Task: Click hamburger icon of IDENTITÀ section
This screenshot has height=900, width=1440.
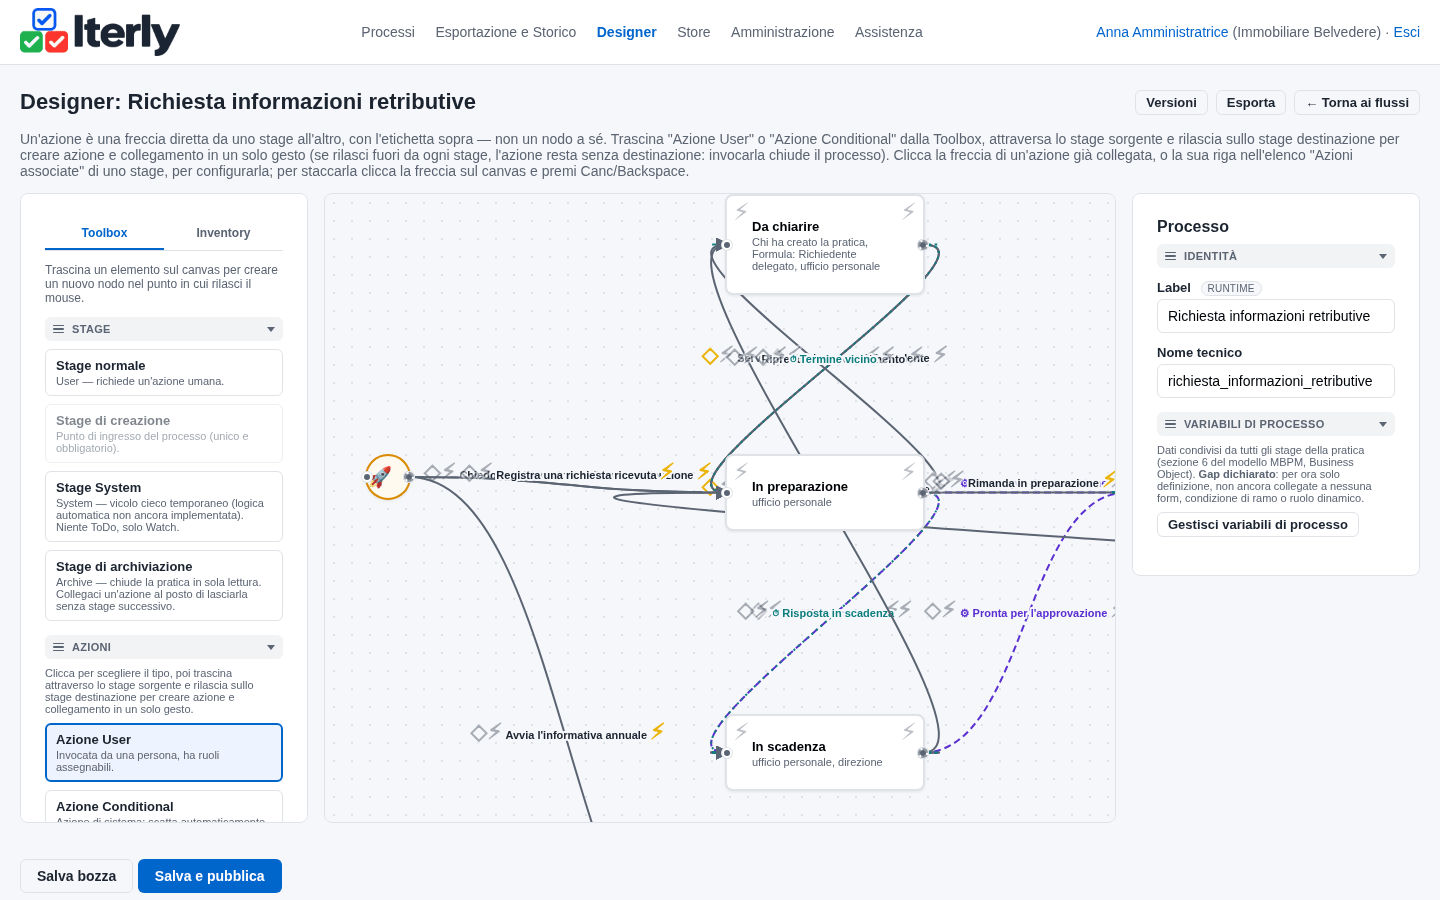Action: pos(1170,256)
